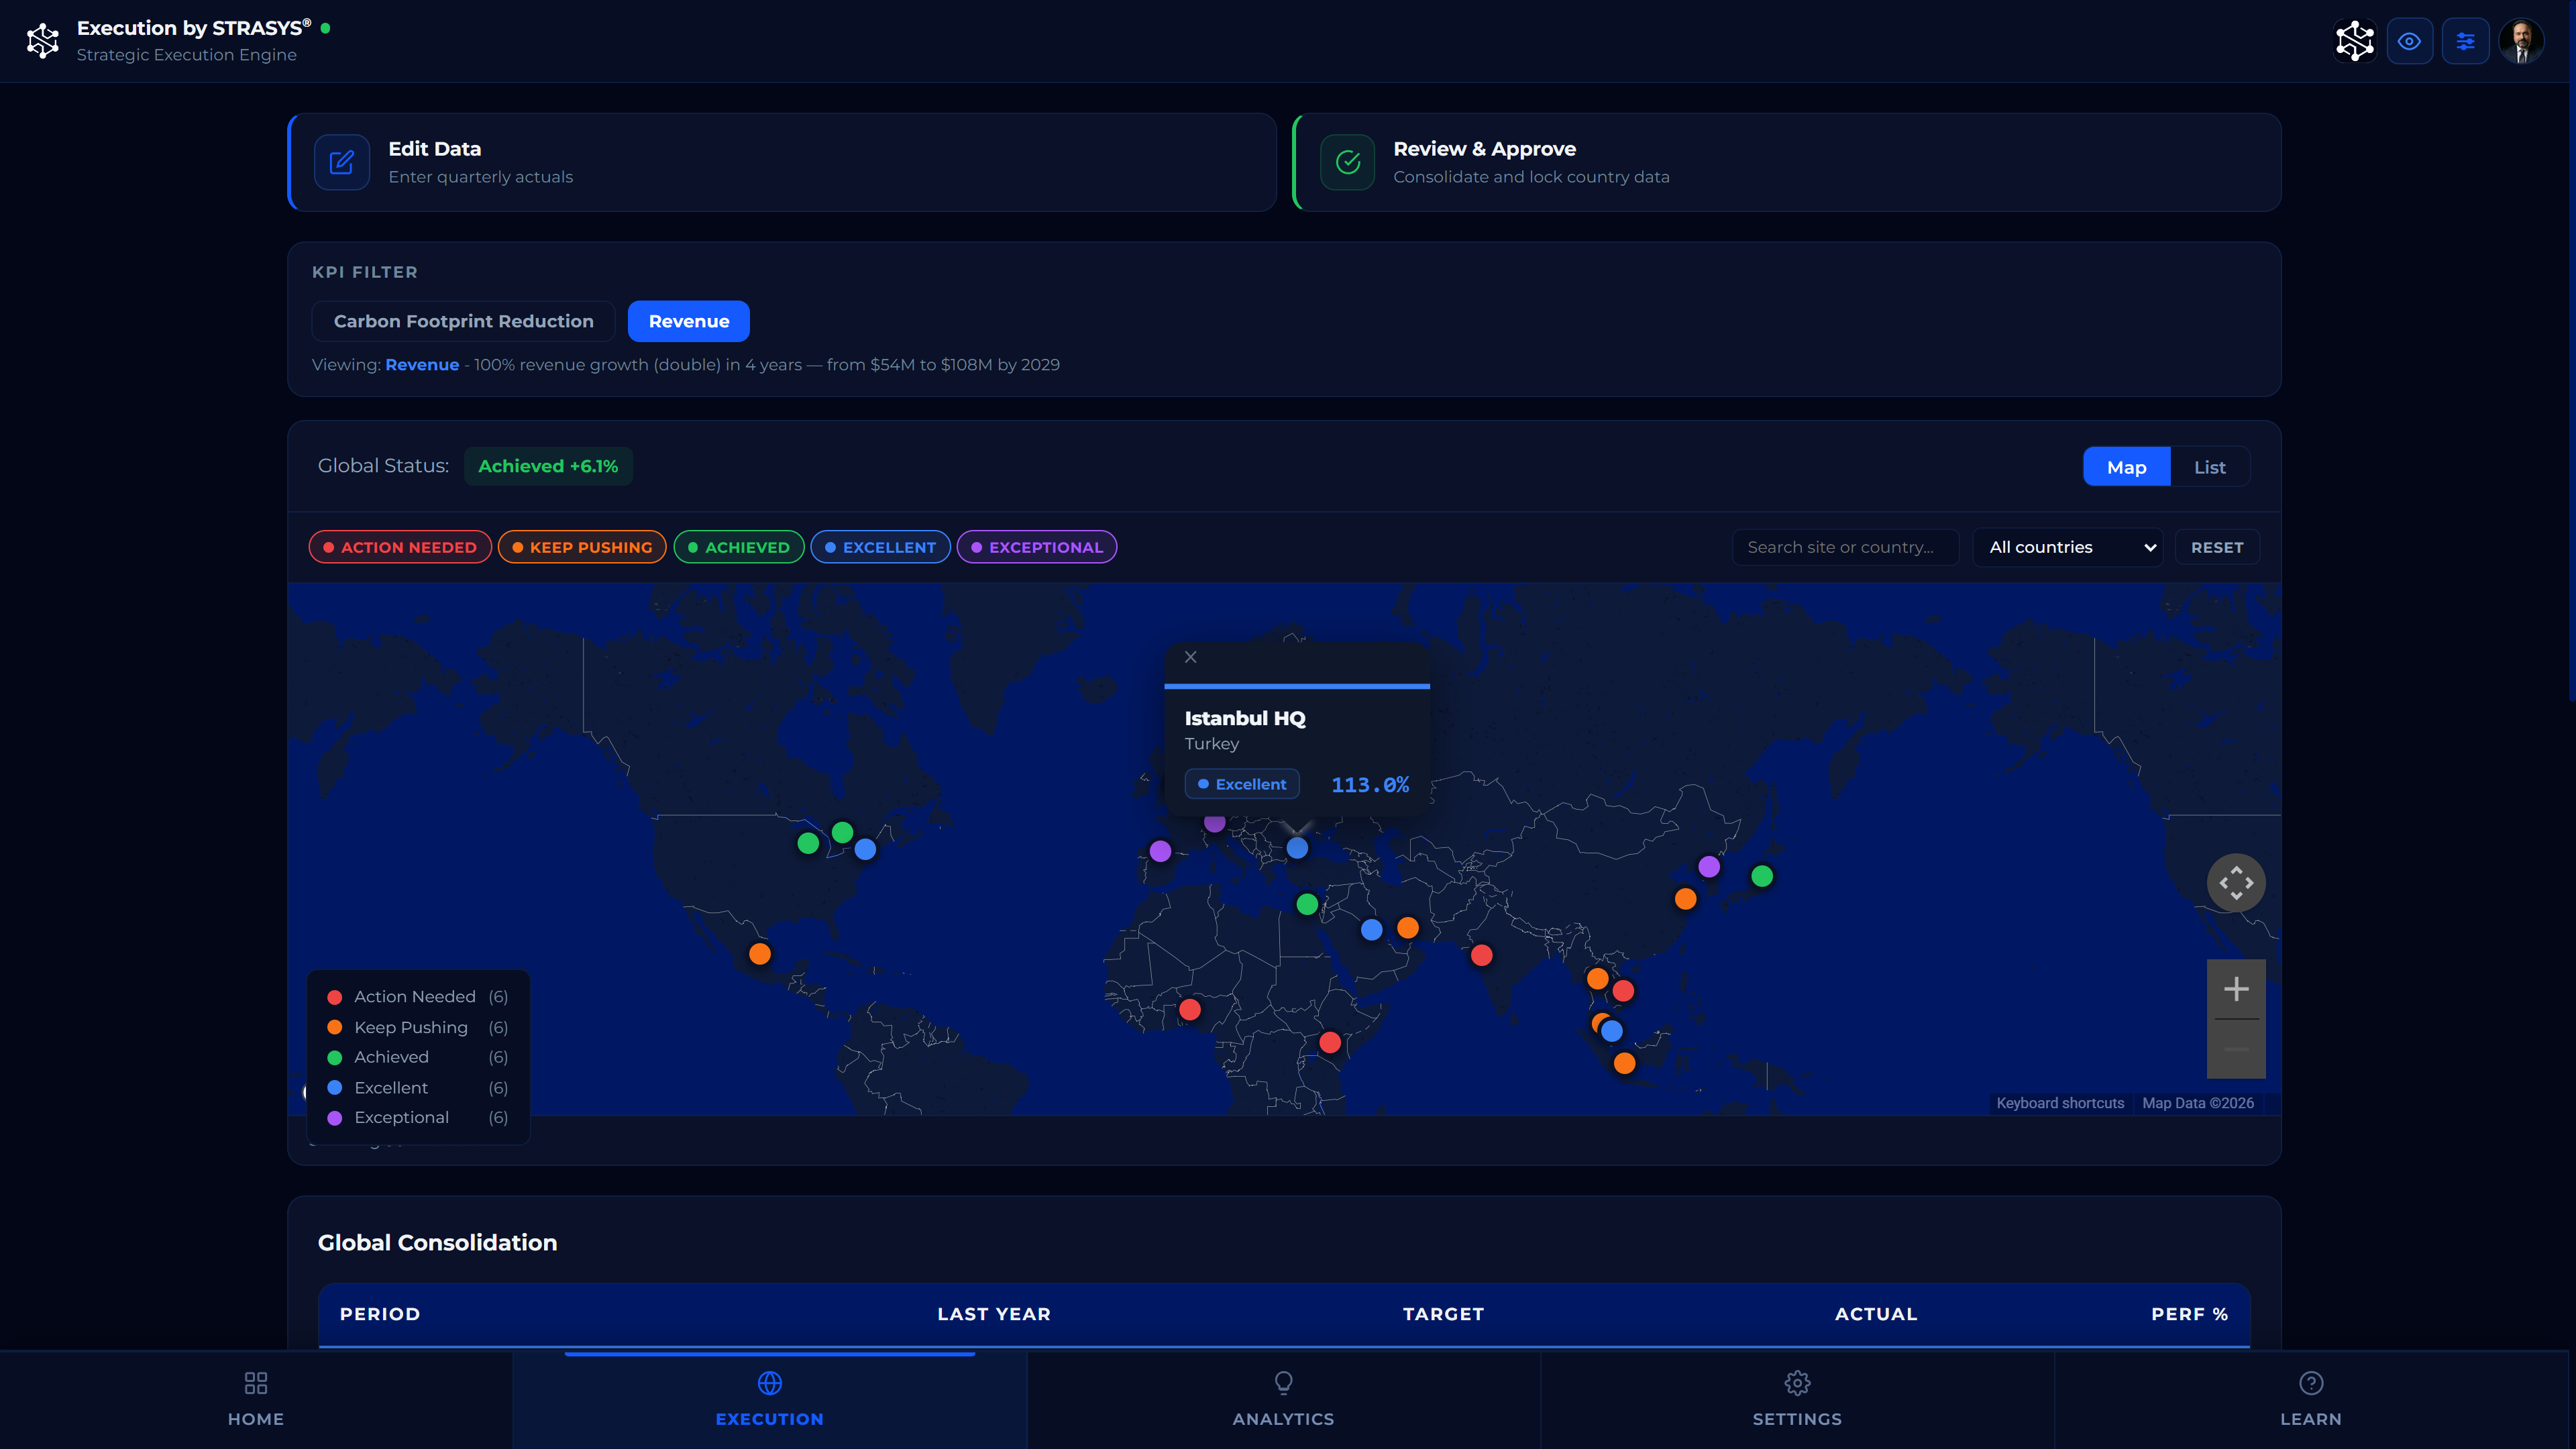2576x1449 pixels.
Task: Go to the EXECUTION tab
Action: (770, 1399)
